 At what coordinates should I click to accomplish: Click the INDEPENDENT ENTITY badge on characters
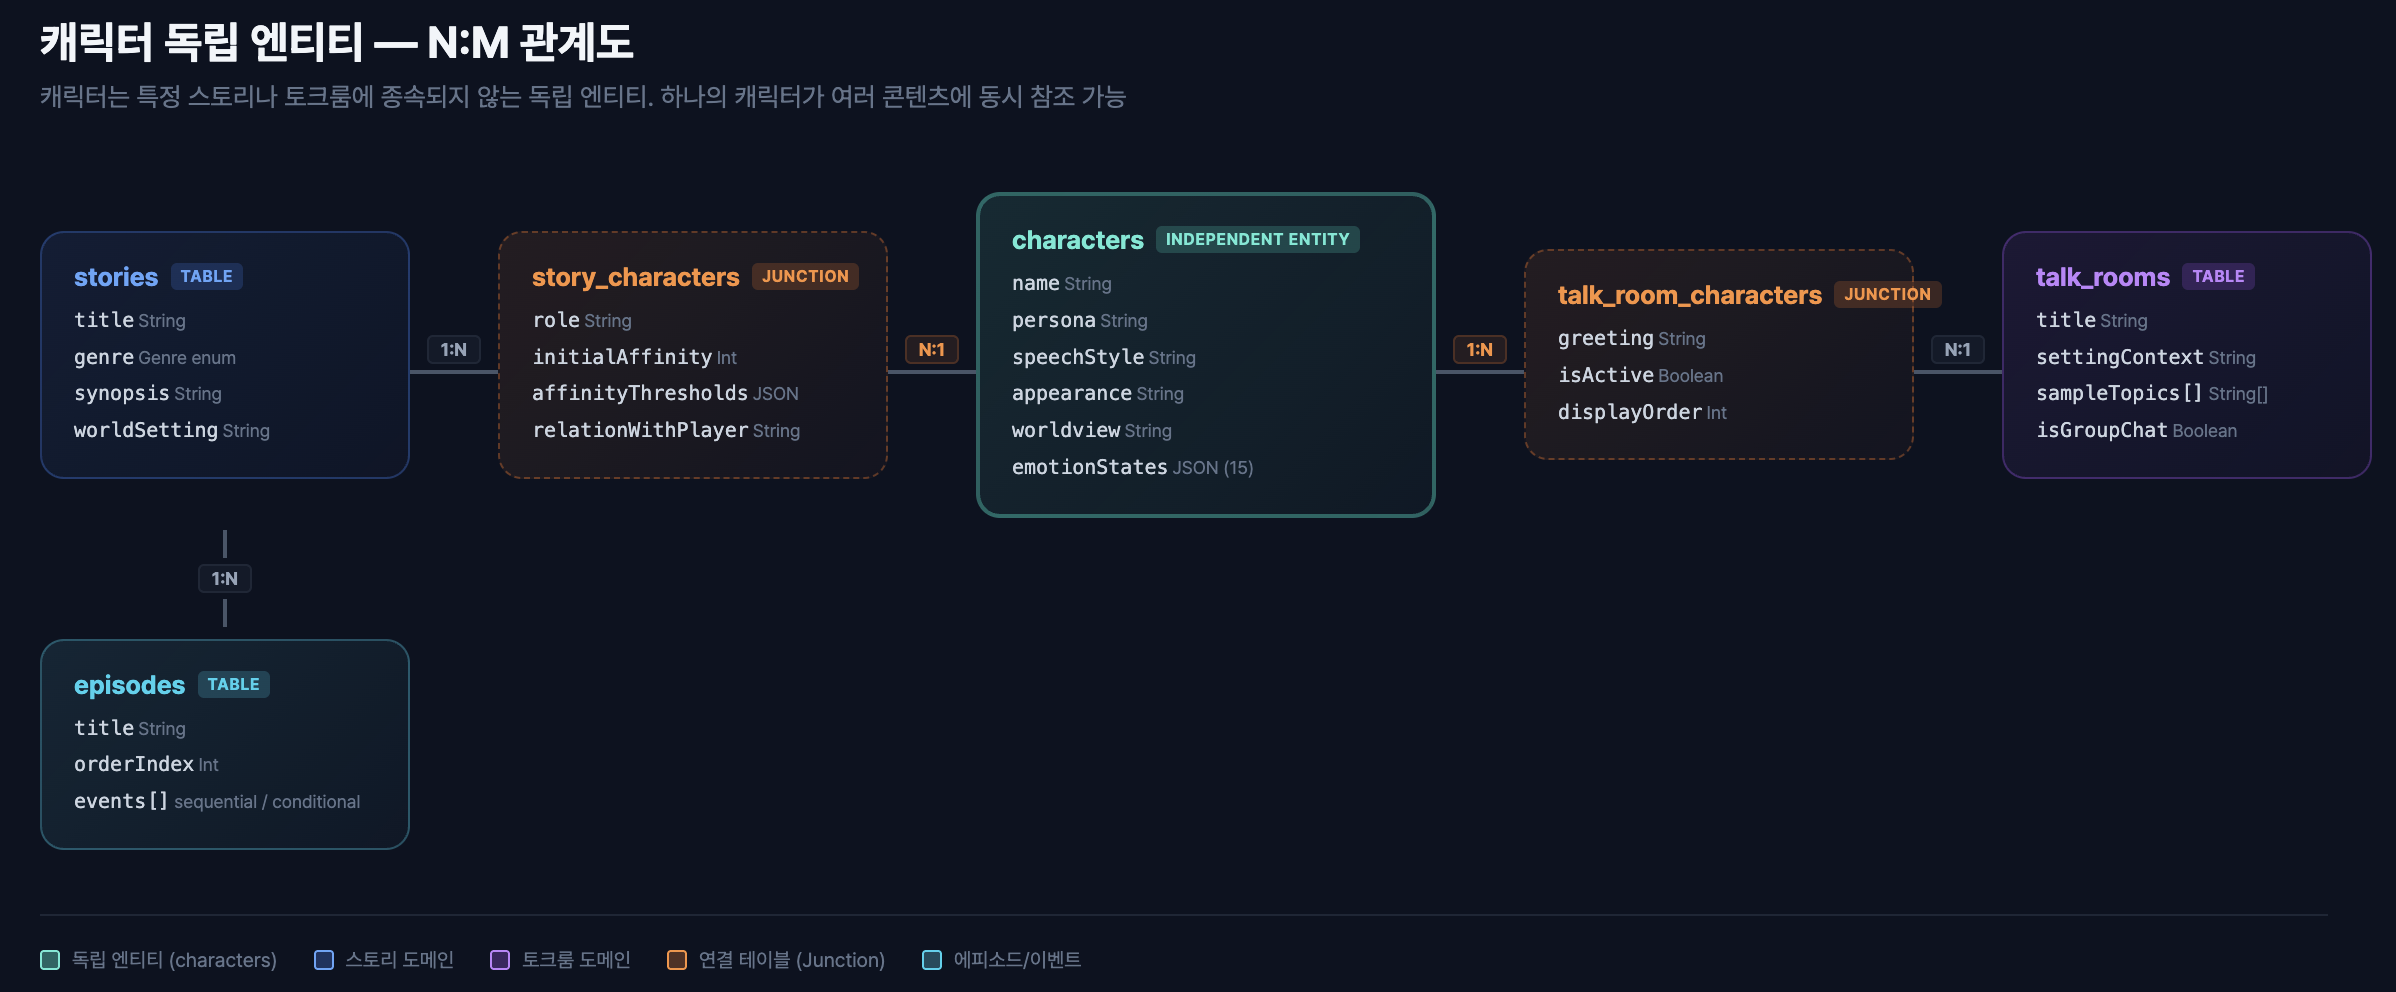pos(1257,239)
